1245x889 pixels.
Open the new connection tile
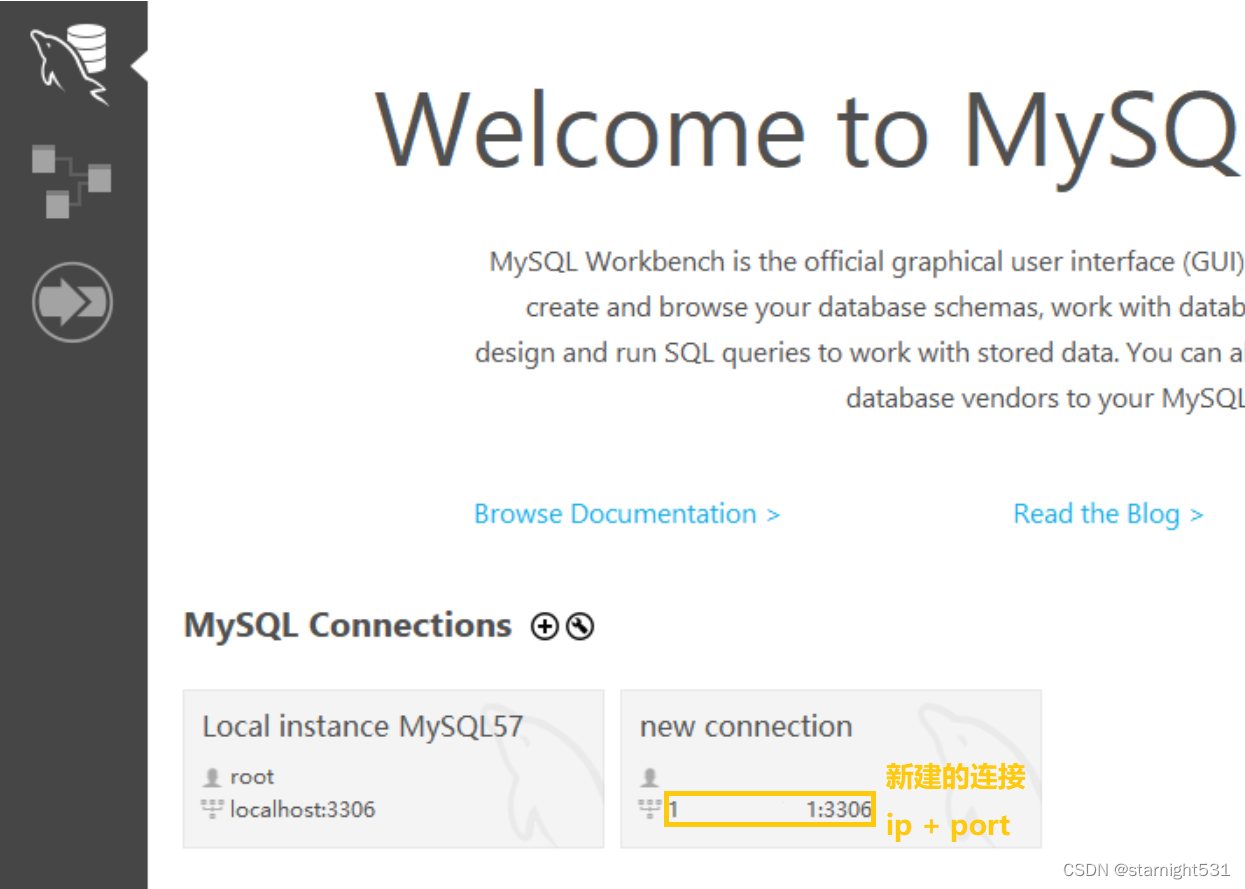pyautogui.click(x=831, y=769)
